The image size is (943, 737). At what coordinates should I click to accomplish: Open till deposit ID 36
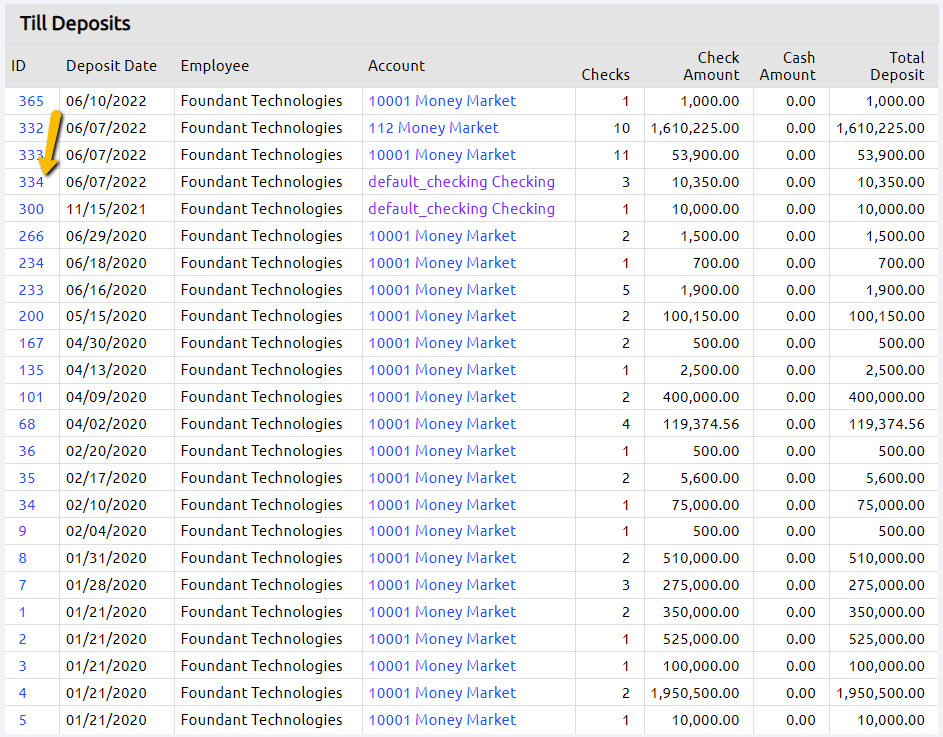pyautogui.click(x=27, y=451)
